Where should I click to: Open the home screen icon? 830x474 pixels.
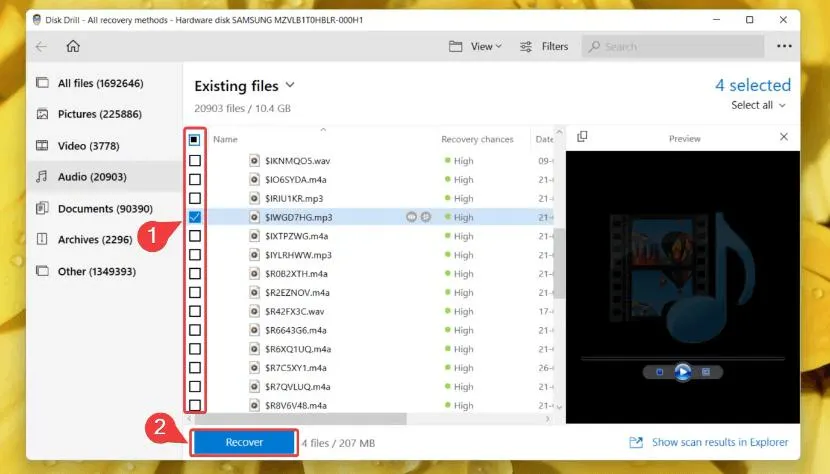(73, 46)
